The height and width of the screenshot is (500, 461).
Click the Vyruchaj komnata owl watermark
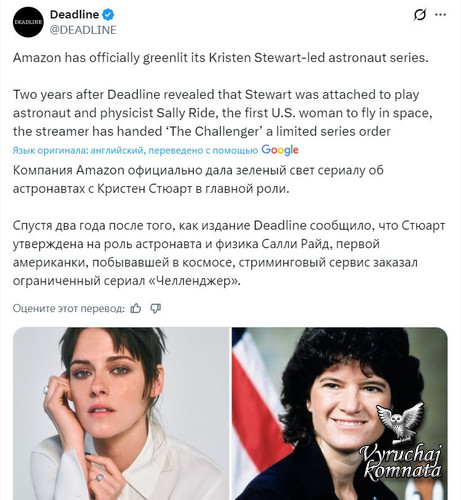coord(400,423)
